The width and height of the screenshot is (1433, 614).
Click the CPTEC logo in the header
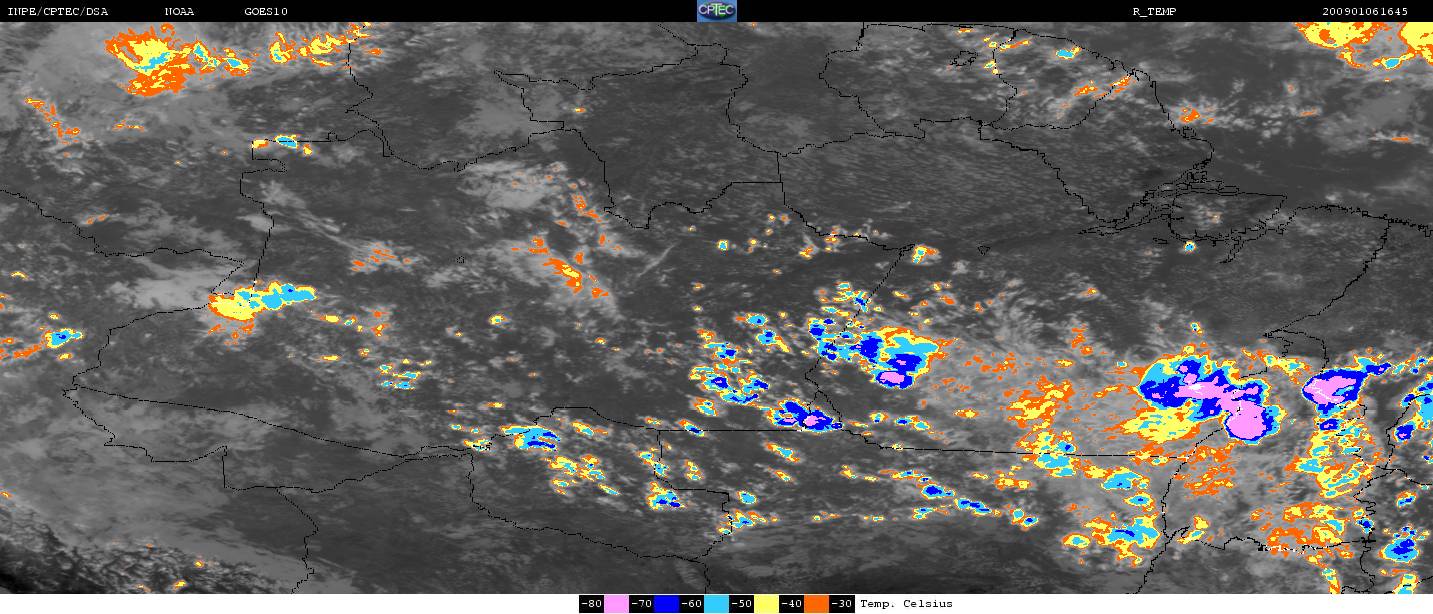click(x=716, y=10)
